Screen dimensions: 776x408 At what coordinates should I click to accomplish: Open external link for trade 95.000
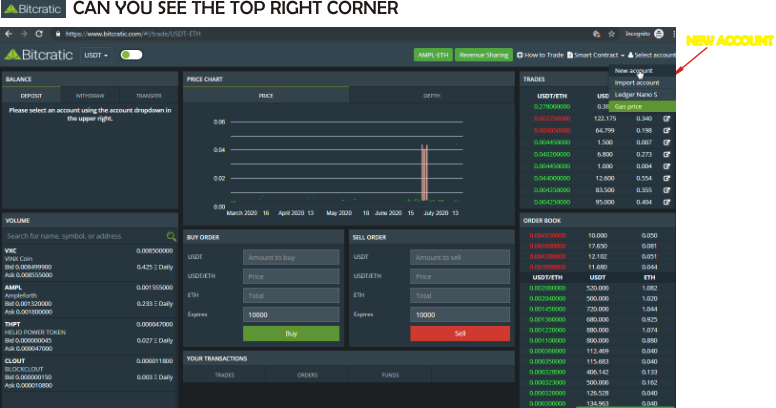tap(667, 202)
